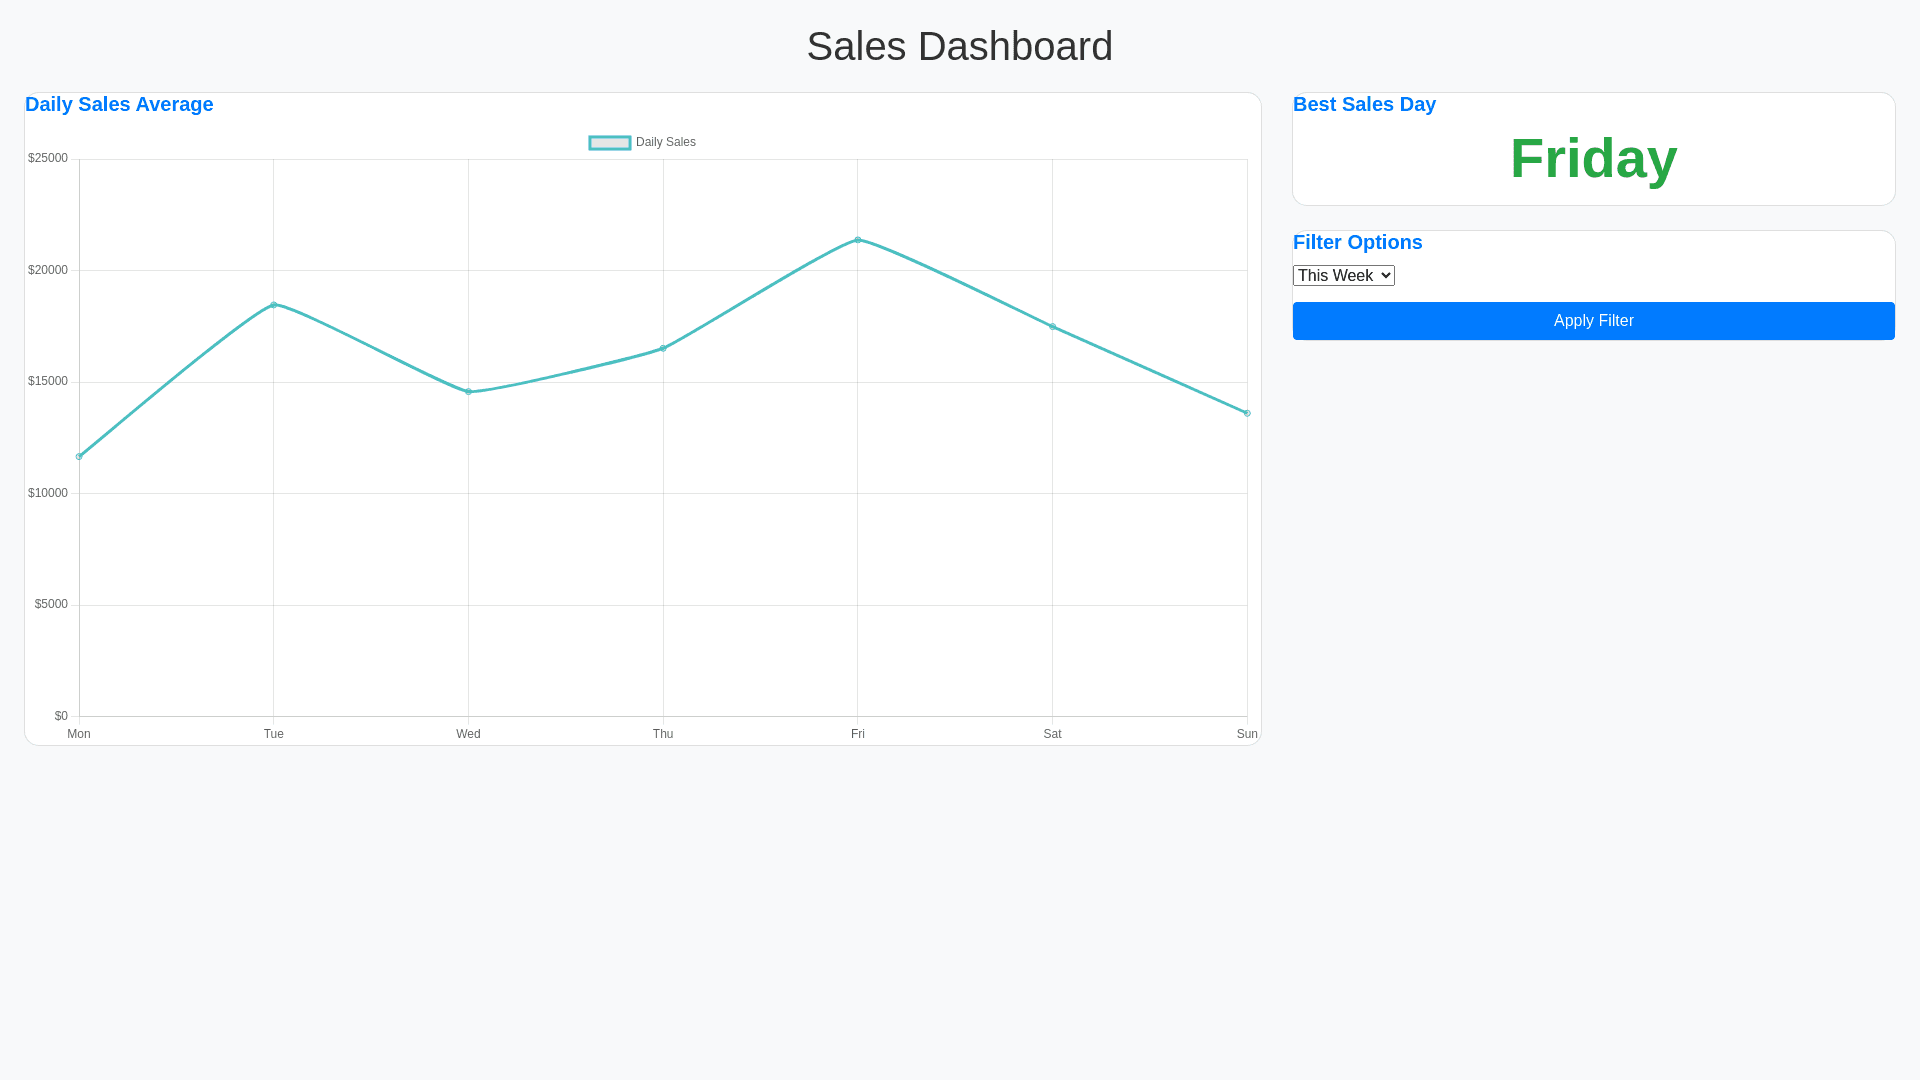The image size is (1920, 1080).
Task: Click the Friday best sales day text
Action: [x=1593, y=159]
